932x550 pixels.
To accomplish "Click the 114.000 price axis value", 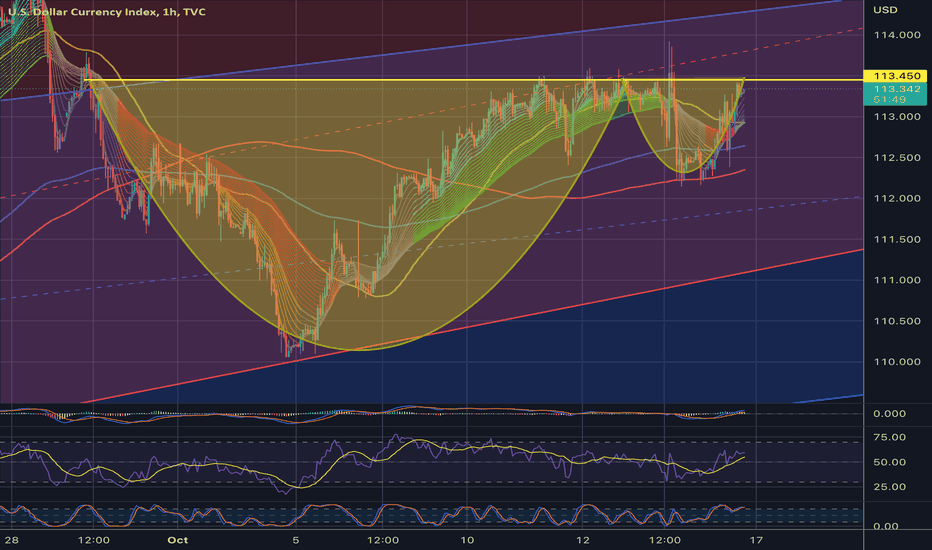I will point(897,35).
